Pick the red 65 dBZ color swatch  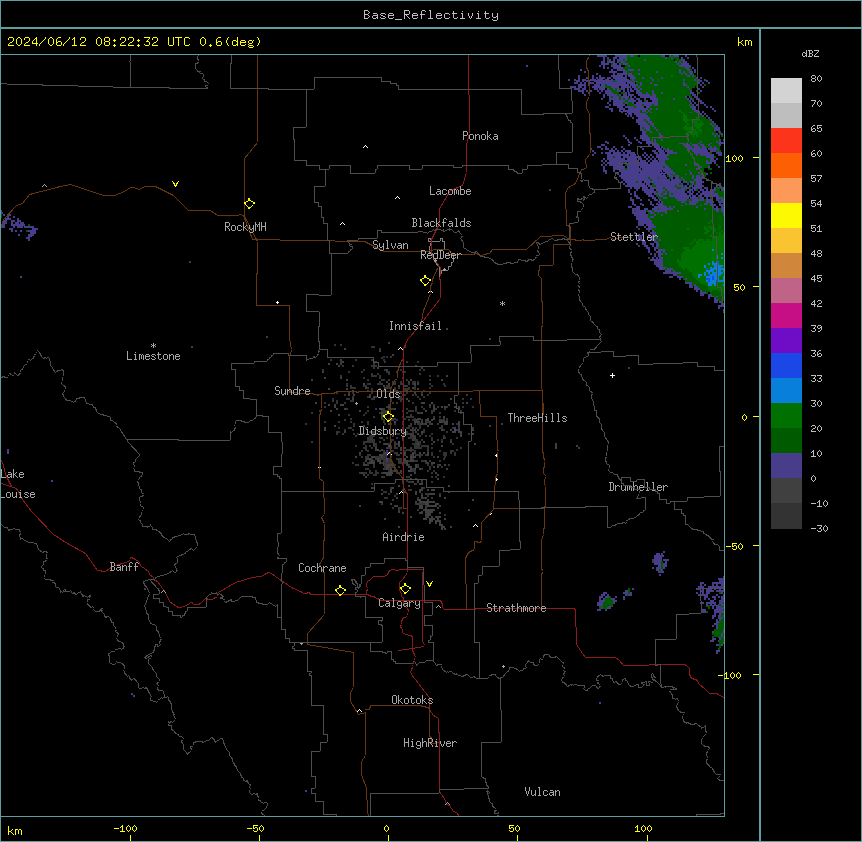786,140
